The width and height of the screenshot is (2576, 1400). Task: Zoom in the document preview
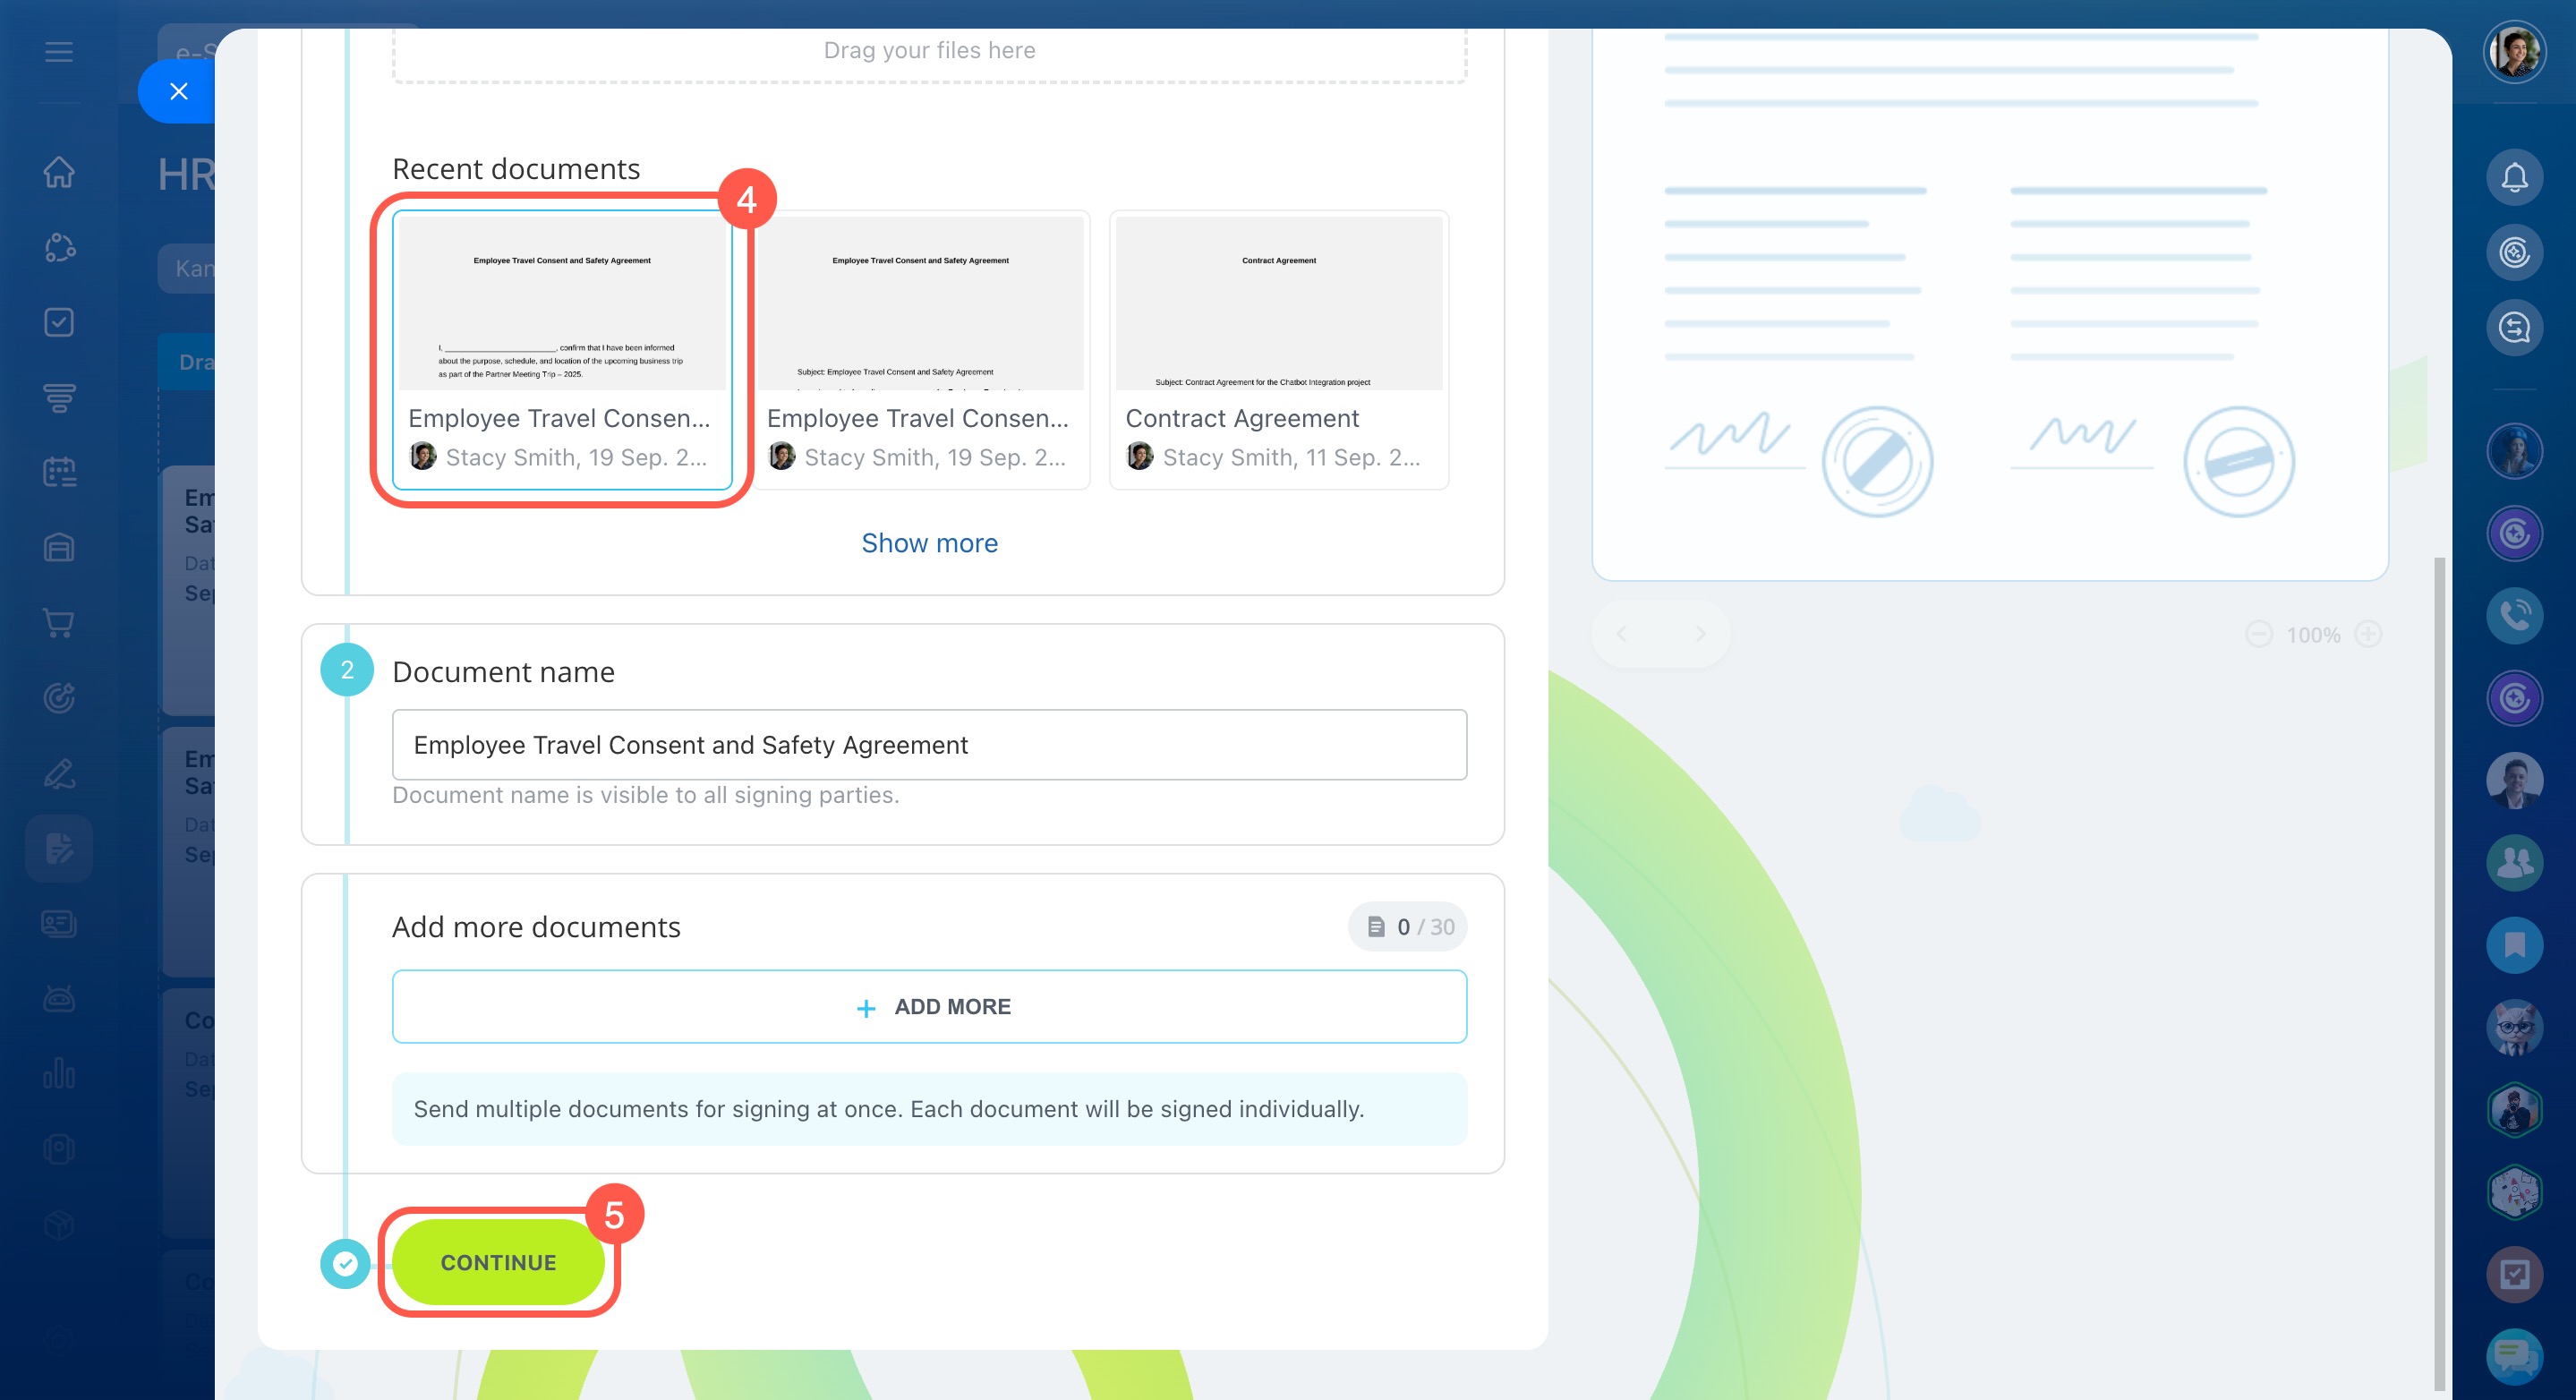(x=2368, y=634)
